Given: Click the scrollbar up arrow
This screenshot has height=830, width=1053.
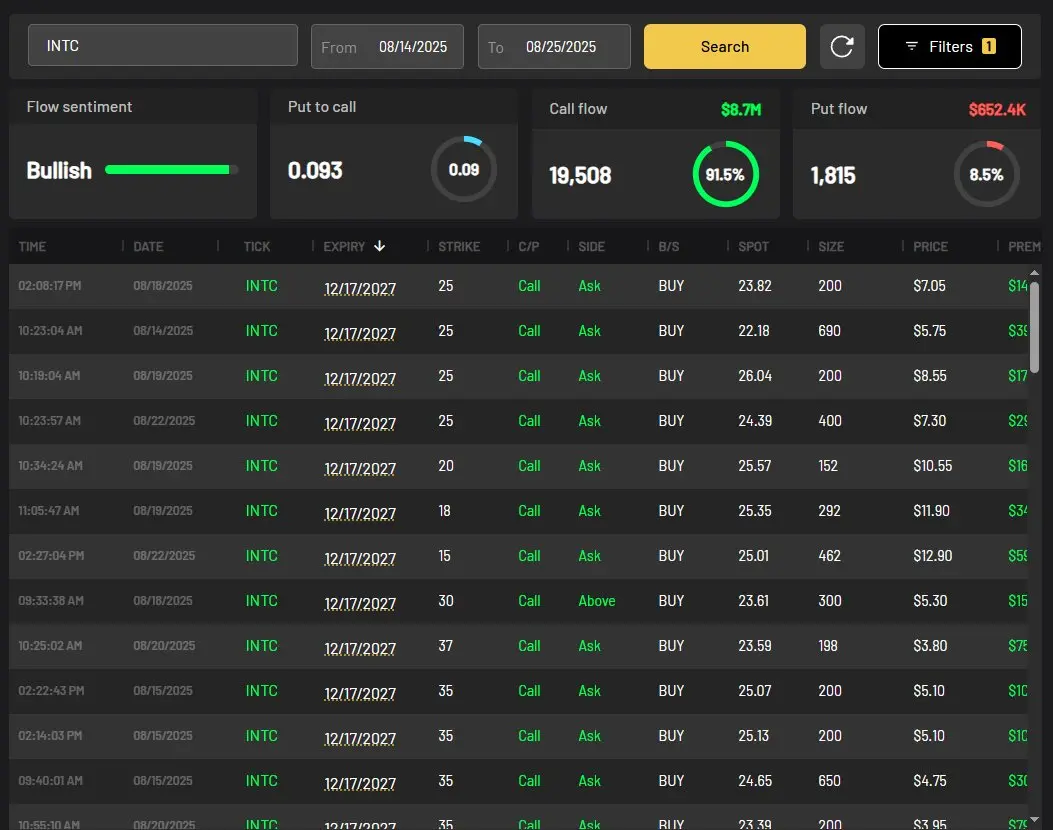Looking at the screenshot, I should [1034, 273].
